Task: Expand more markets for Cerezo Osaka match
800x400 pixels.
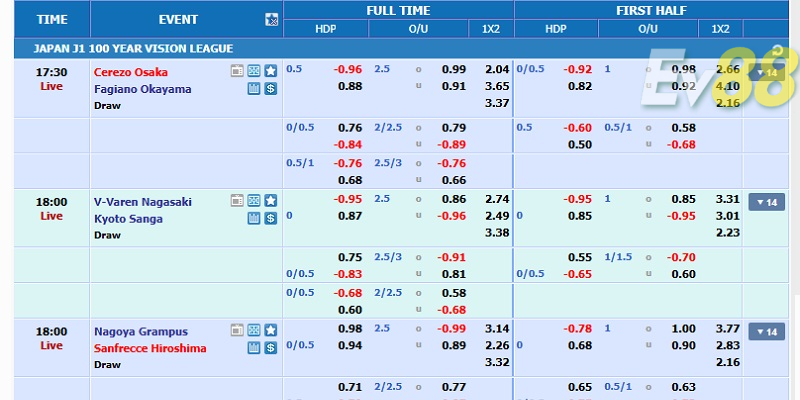Action: point(767,72)
